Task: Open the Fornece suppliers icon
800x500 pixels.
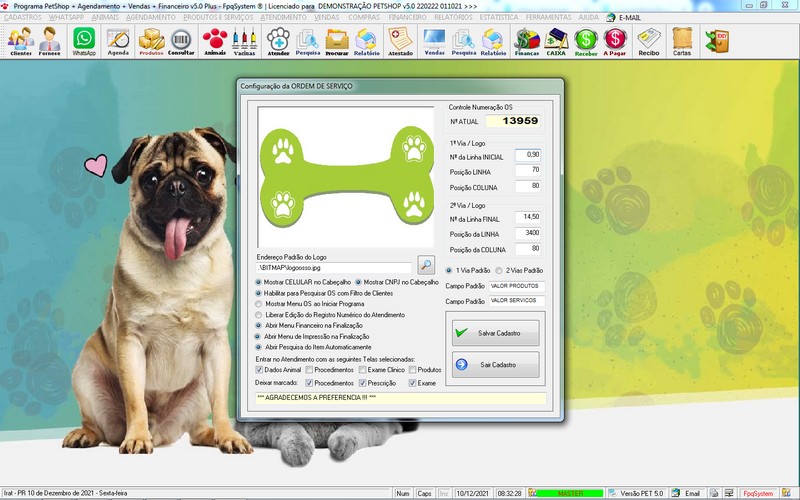Action: point(49,41)
